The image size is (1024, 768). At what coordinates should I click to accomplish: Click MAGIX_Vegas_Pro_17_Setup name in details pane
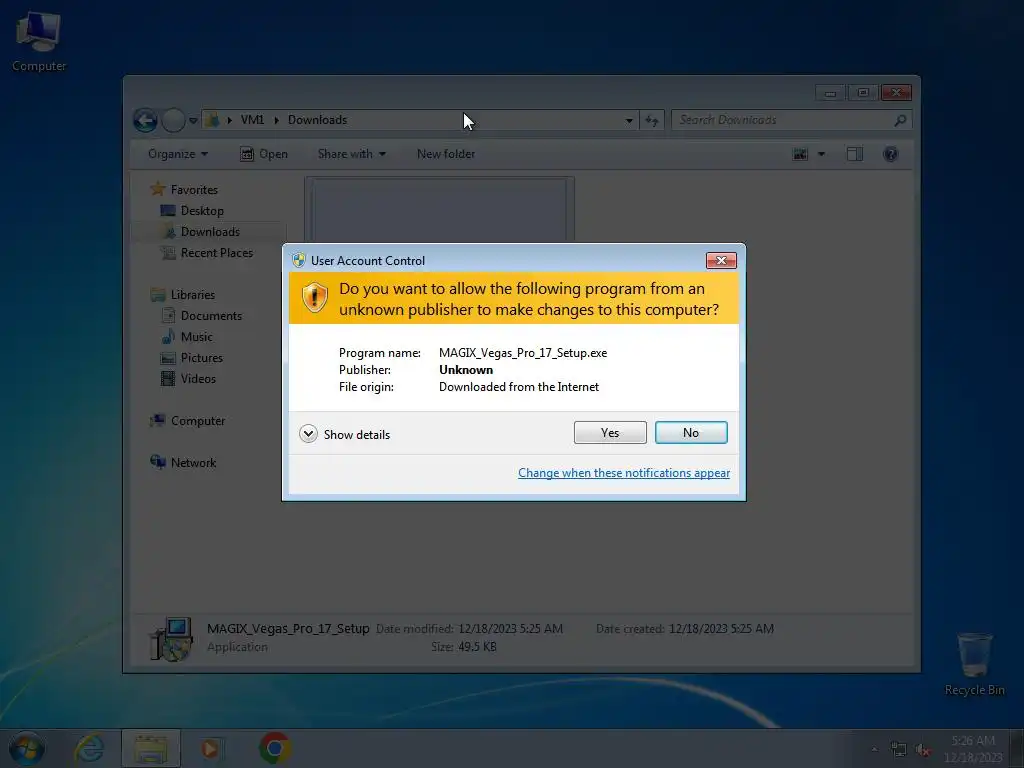[288, 628]
